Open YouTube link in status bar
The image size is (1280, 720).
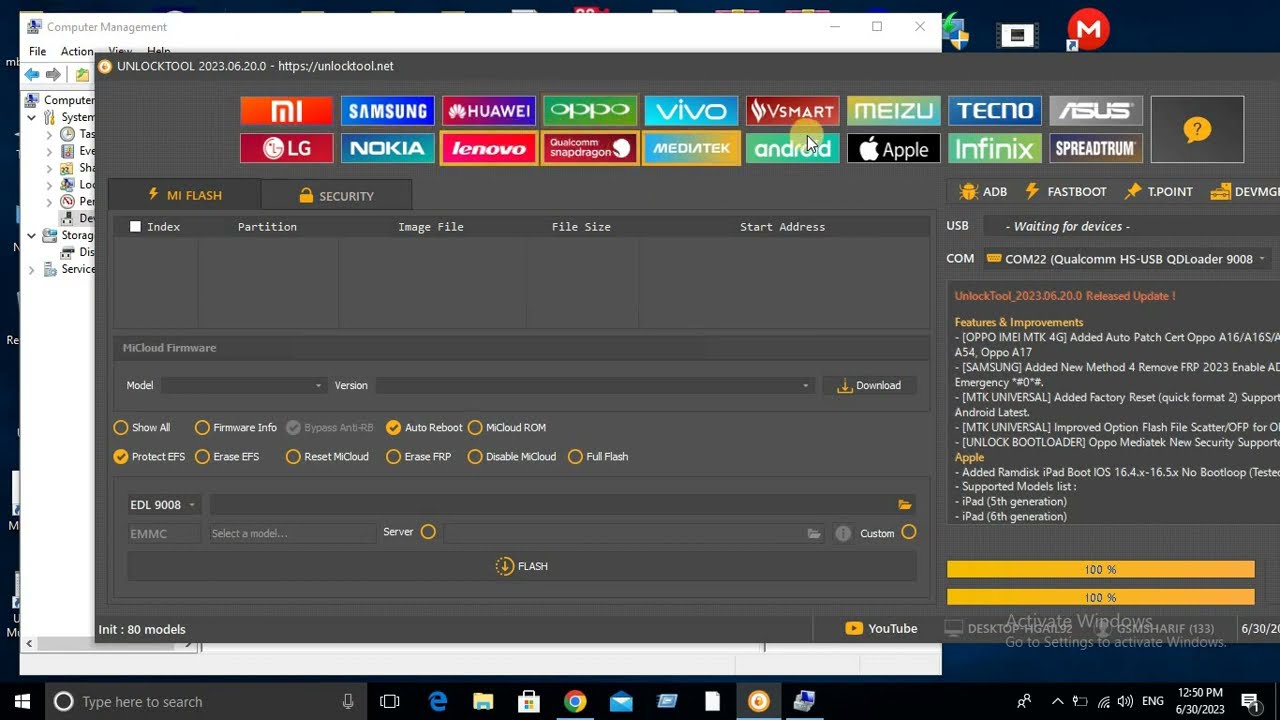point(881,629)
